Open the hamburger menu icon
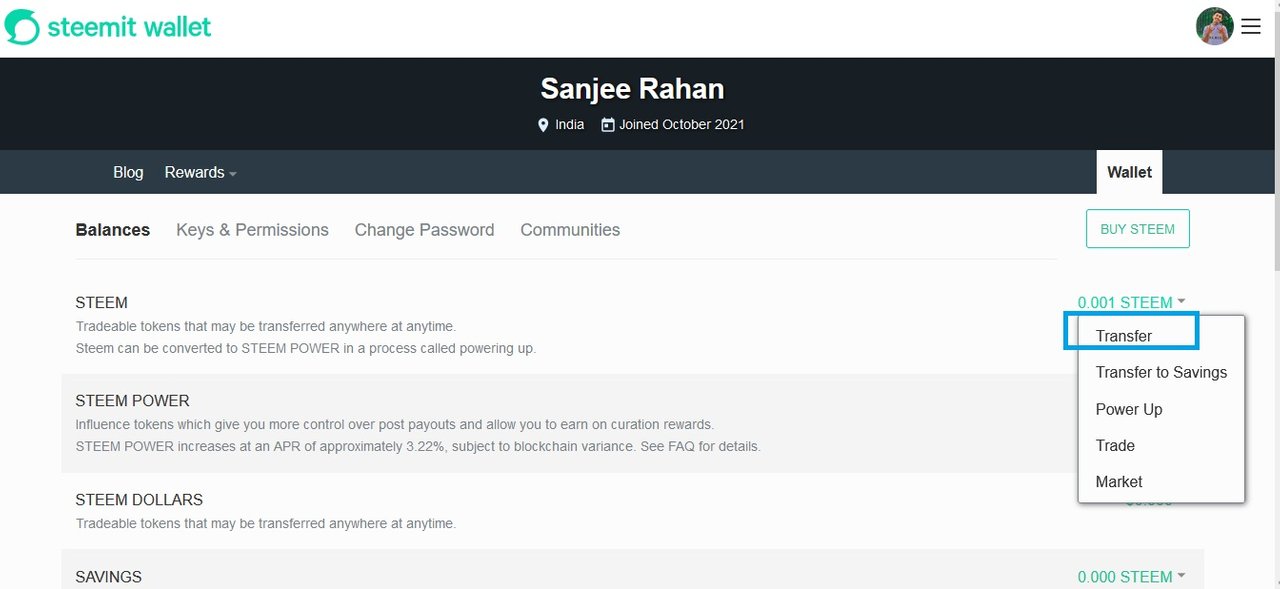This screenshot has height=589, width=1280. point(1251,27)
